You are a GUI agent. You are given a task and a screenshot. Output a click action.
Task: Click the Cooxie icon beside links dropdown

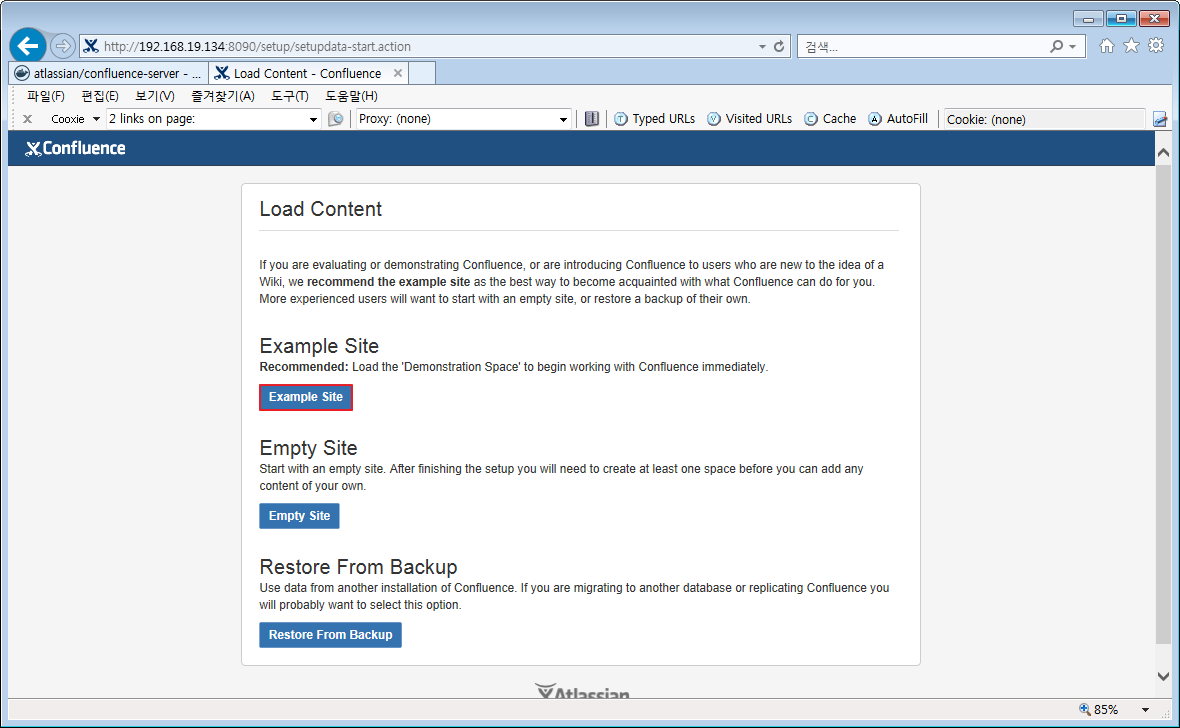pyautogui.click(x=336, y=119)
